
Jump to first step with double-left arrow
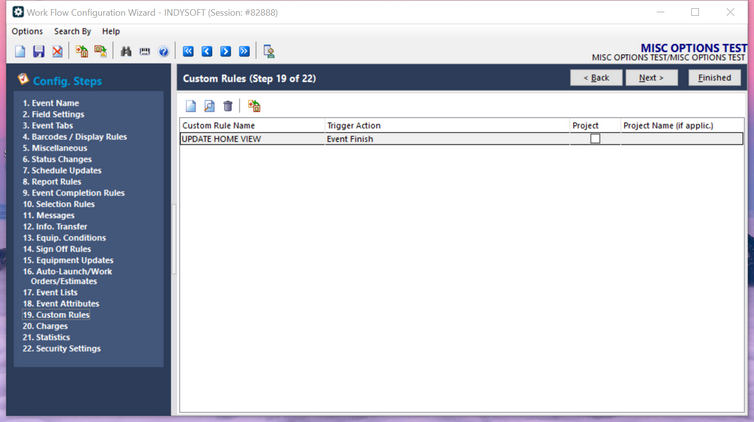click(188, 51)
